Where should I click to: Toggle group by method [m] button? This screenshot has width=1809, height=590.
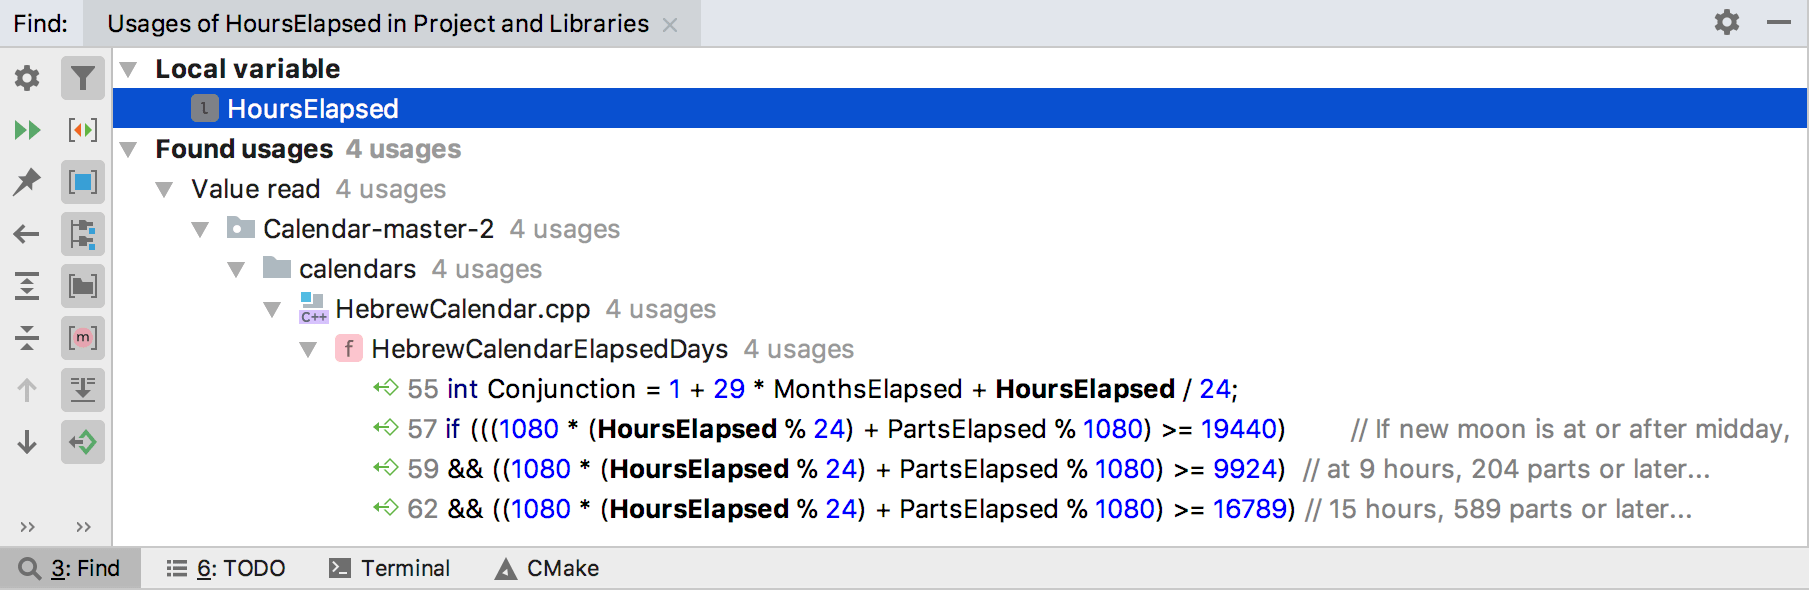(x=83, y=338)
